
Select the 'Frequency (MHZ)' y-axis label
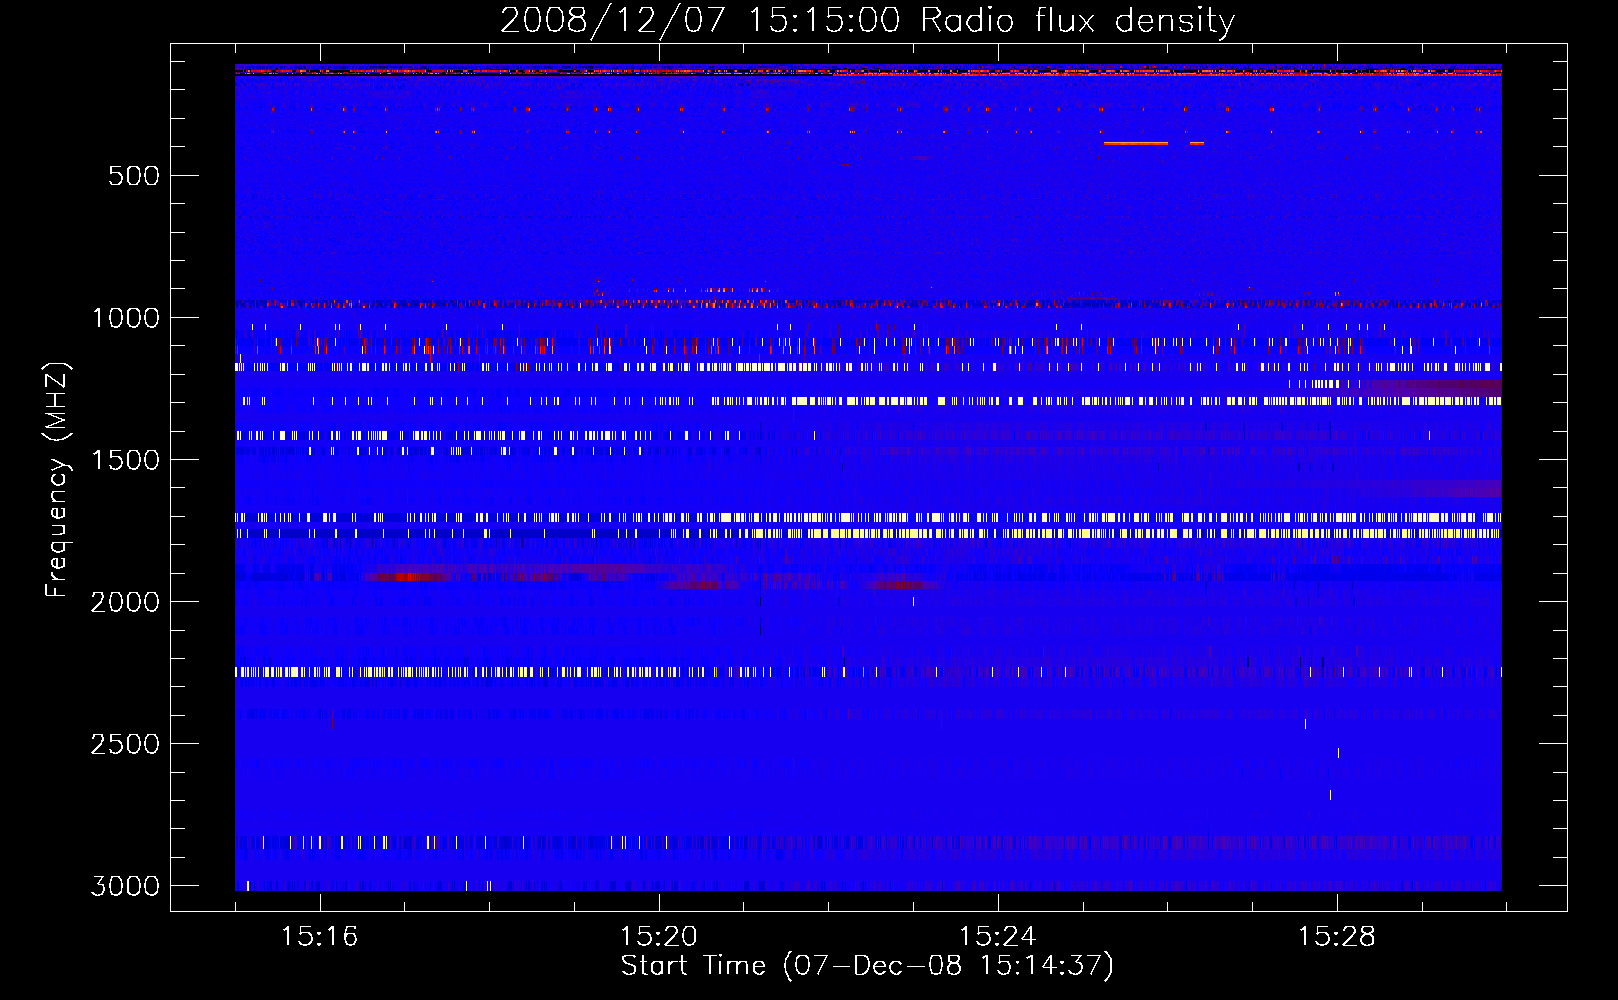point(57,480)
